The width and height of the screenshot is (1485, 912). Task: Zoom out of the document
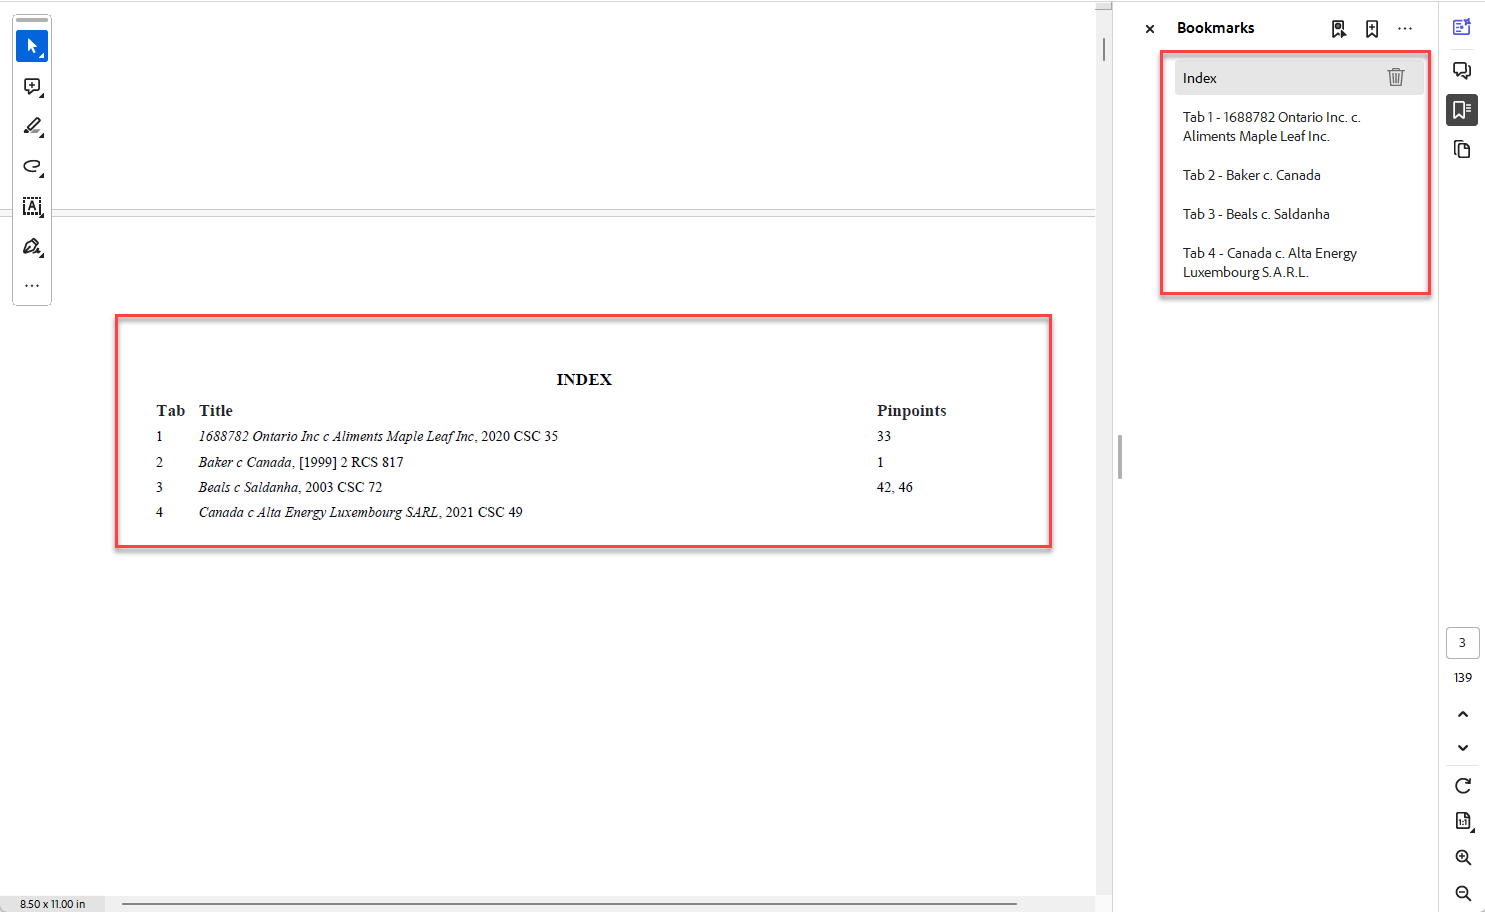pos(1462,893)
